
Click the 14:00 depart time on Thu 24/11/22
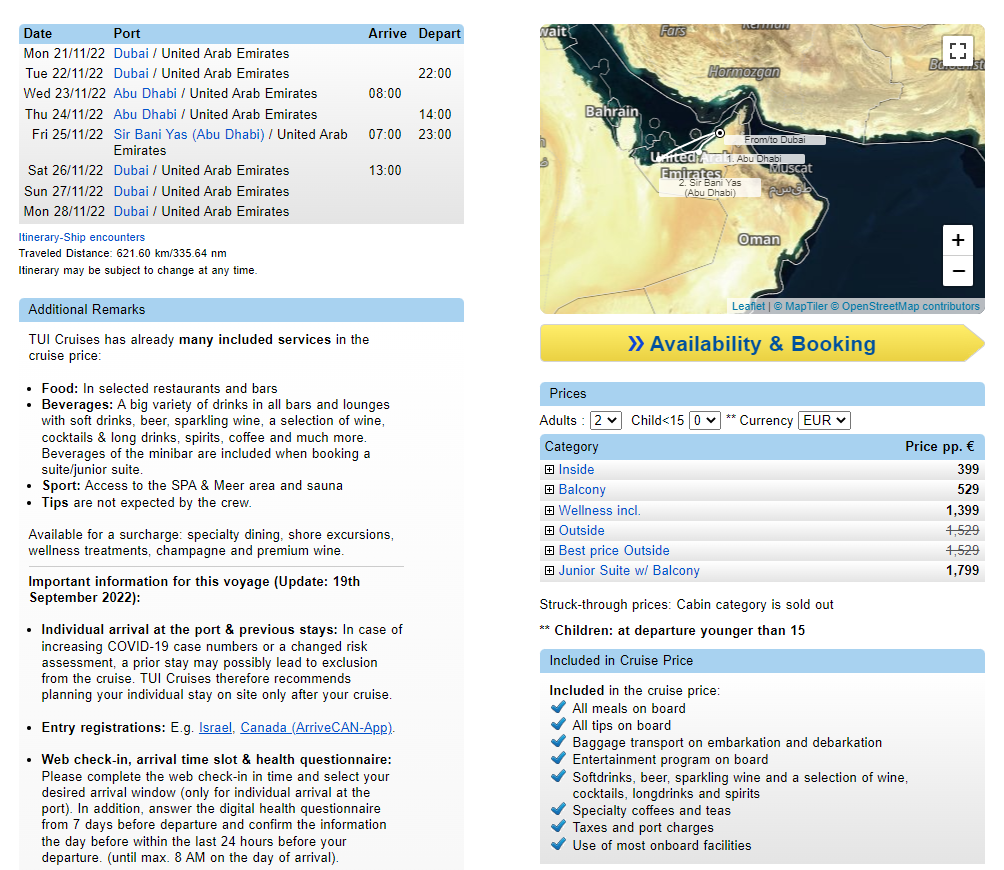[435, 115]
